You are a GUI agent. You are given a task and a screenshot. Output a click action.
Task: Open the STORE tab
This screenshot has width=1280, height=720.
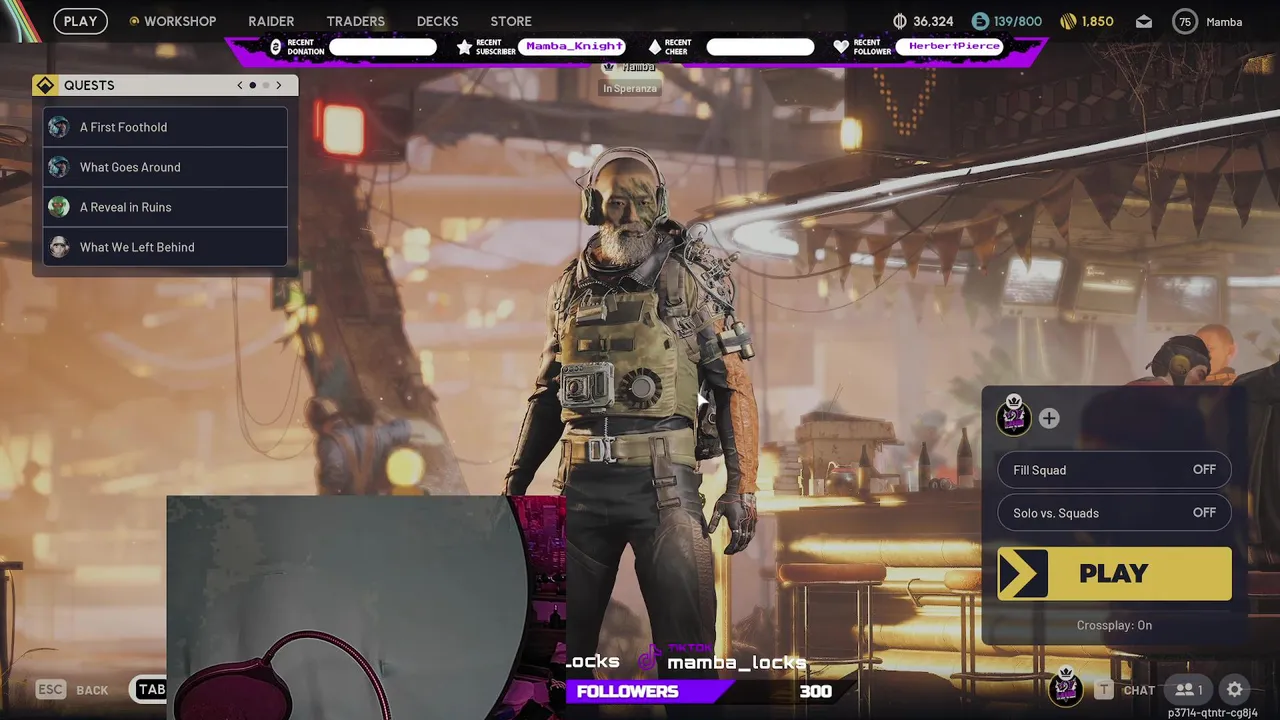coord(511,21)
